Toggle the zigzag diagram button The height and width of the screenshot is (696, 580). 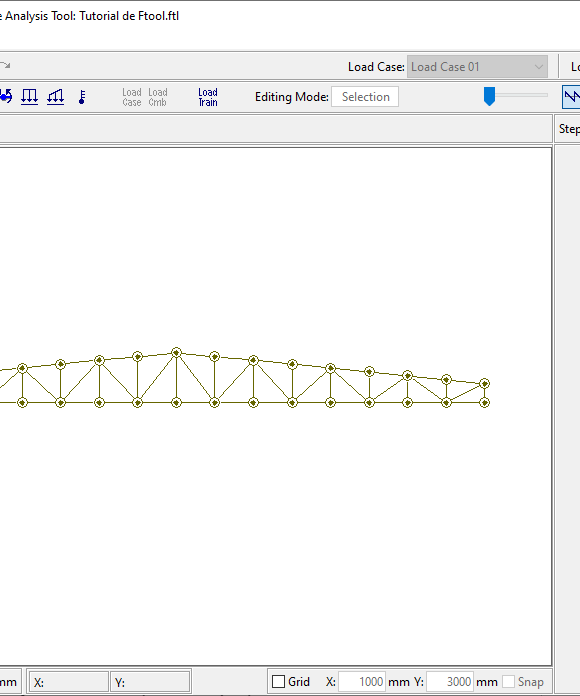[x=572, y=97]
